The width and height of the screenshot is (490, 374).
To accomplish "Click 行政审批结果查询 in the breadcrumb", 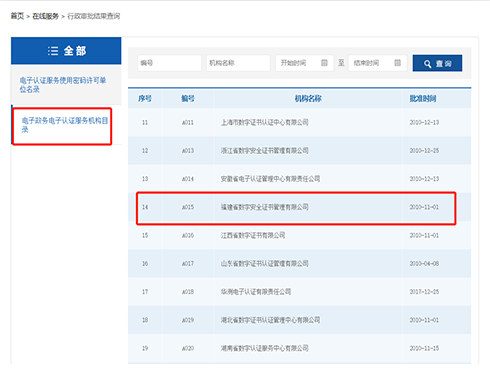I will point(94,16).
